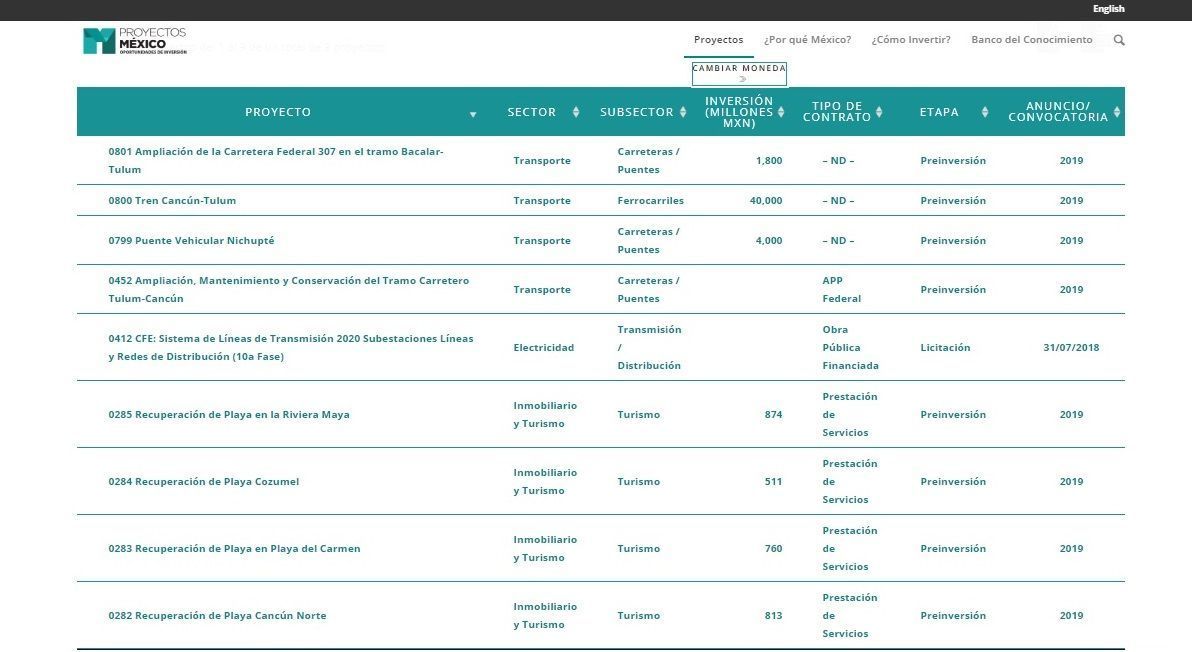1192x652 pixels.
Task: Sort by Subsector column arrows
Action: click(683, 112)
